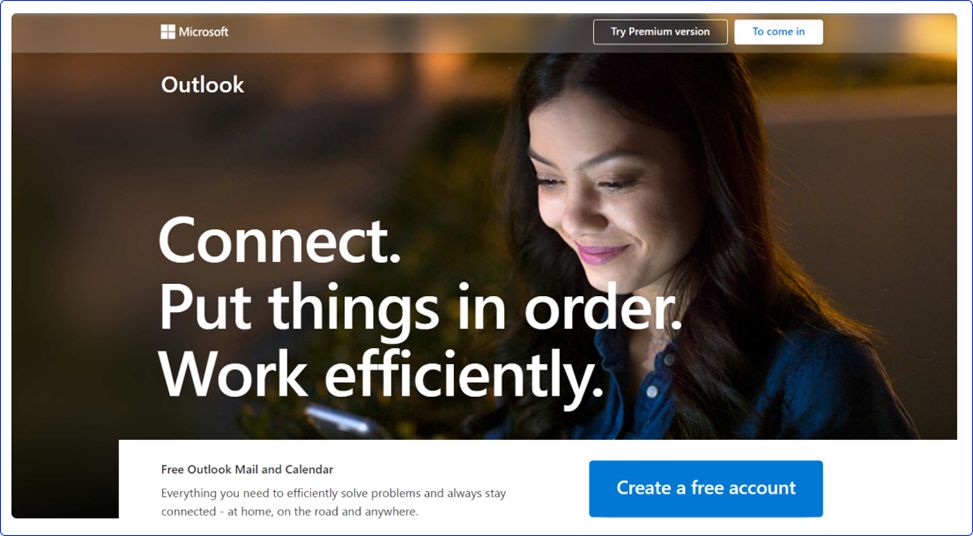973x536 pixels.
Task: Sign in via the To come in button
Action: 779,32
